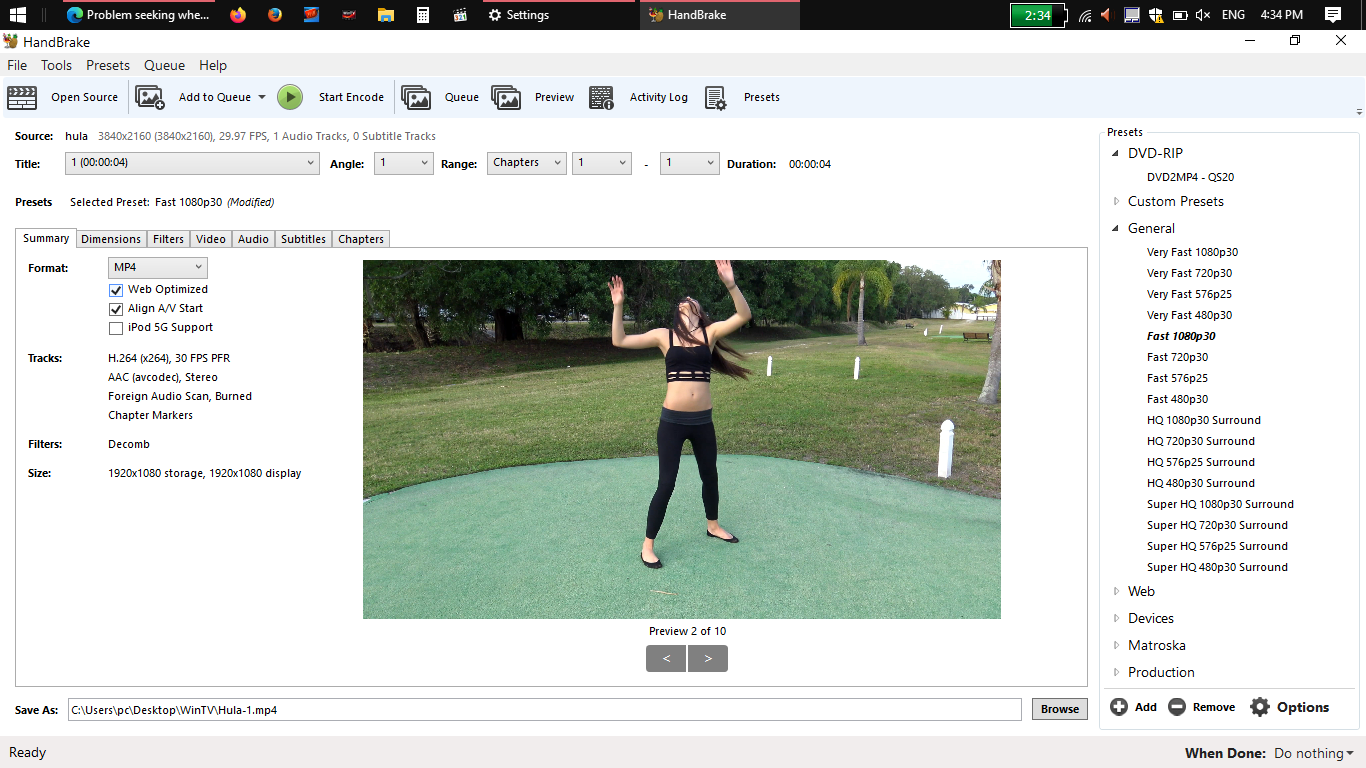The image size is (1366, 768).
Task: Expand the Production preset category
Action: (x=1116, y=672)
